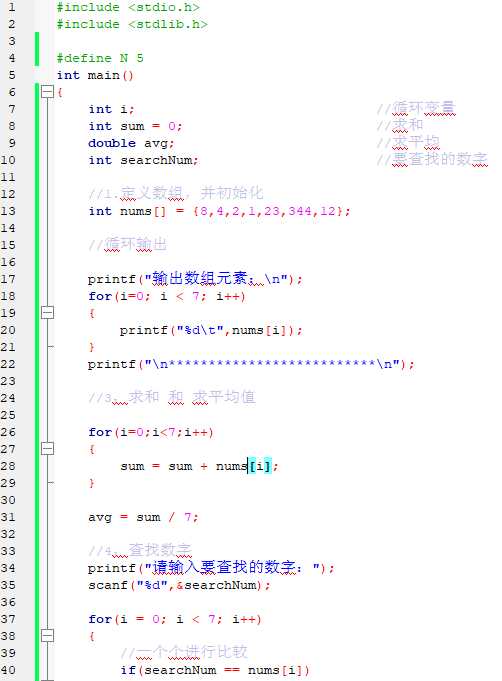Click the comment on line 12

[176, 193]
